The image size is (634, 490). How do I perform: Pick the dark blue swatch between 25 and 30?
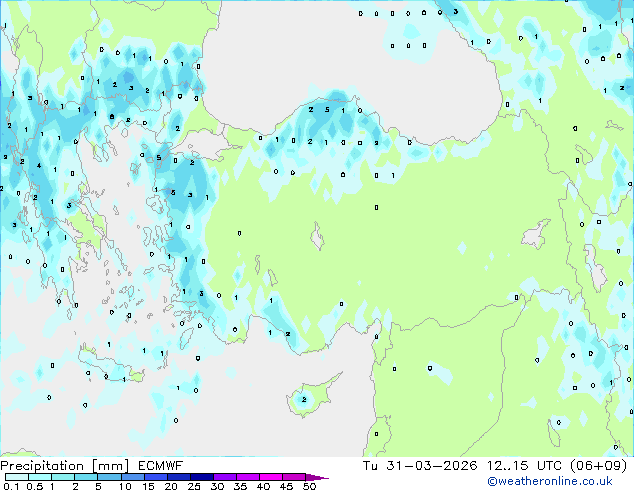click(202, 477)
